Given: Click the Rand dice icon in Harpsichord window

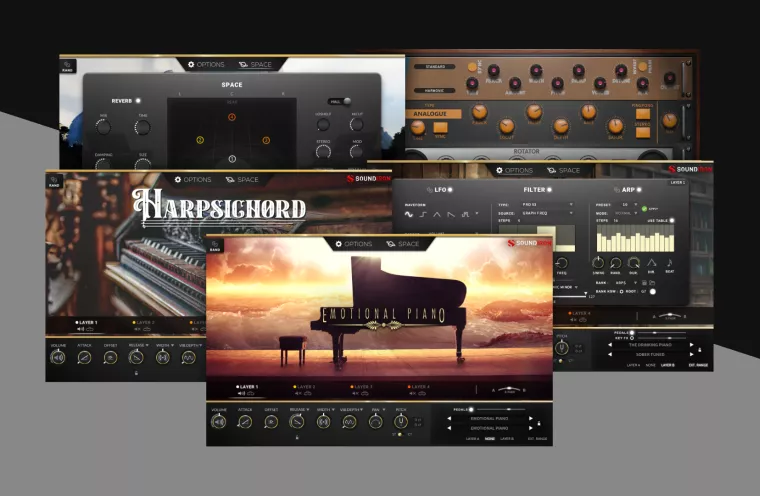Looking at the screenshot, I should click(x=54, y=181).
